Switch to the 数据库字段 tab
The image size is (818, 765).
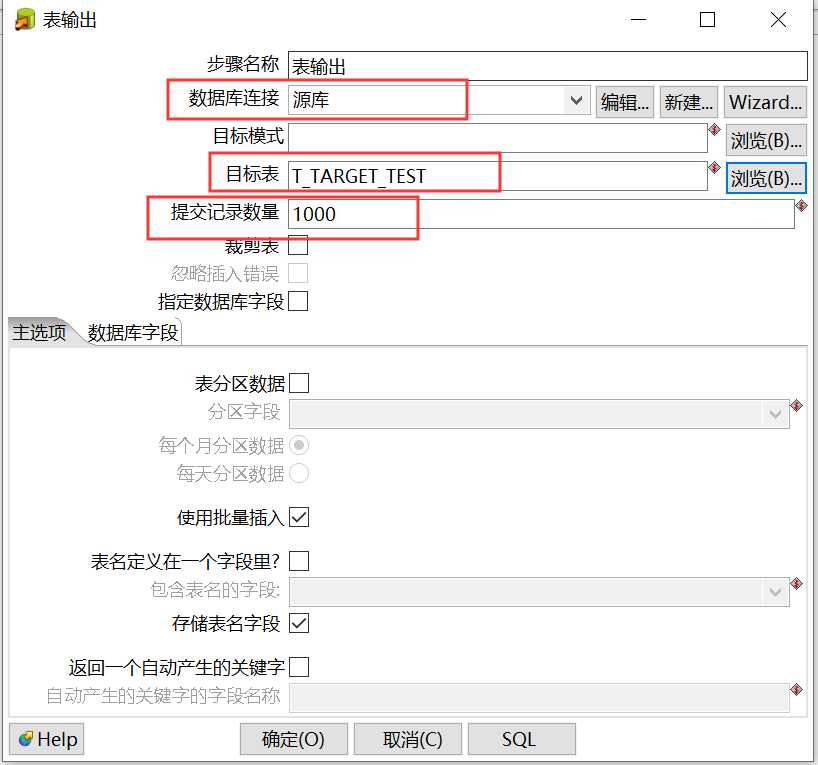point(133,332)
